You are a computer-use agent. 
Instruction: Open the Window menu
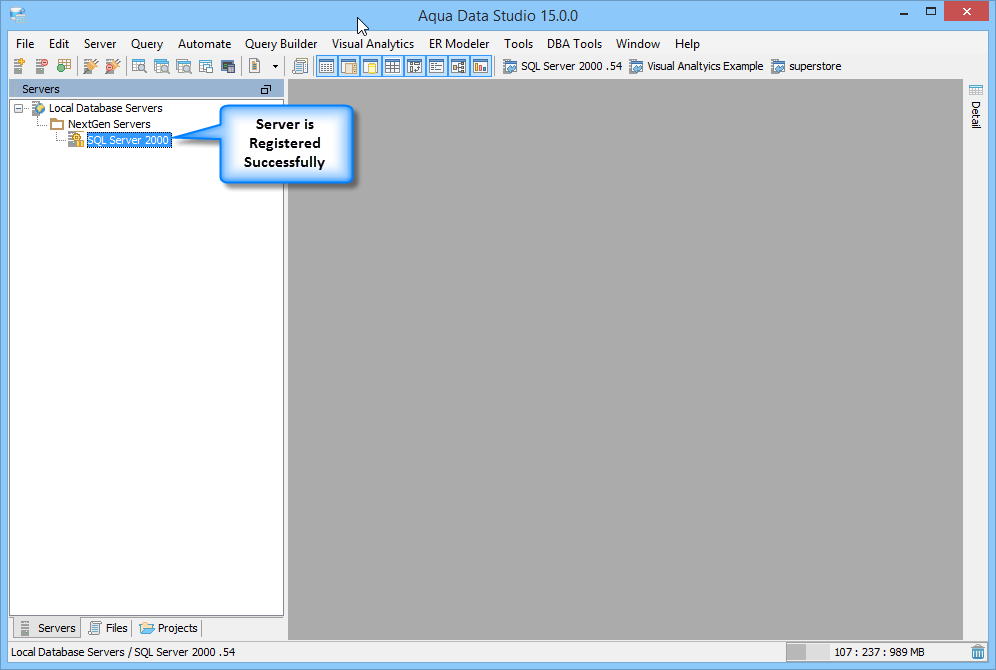point(638,44)
